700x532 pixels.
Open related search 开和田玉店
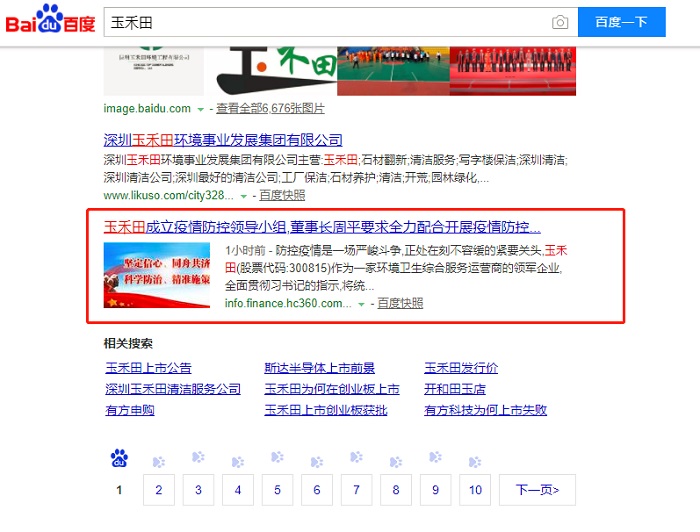[x=455, y=389]
